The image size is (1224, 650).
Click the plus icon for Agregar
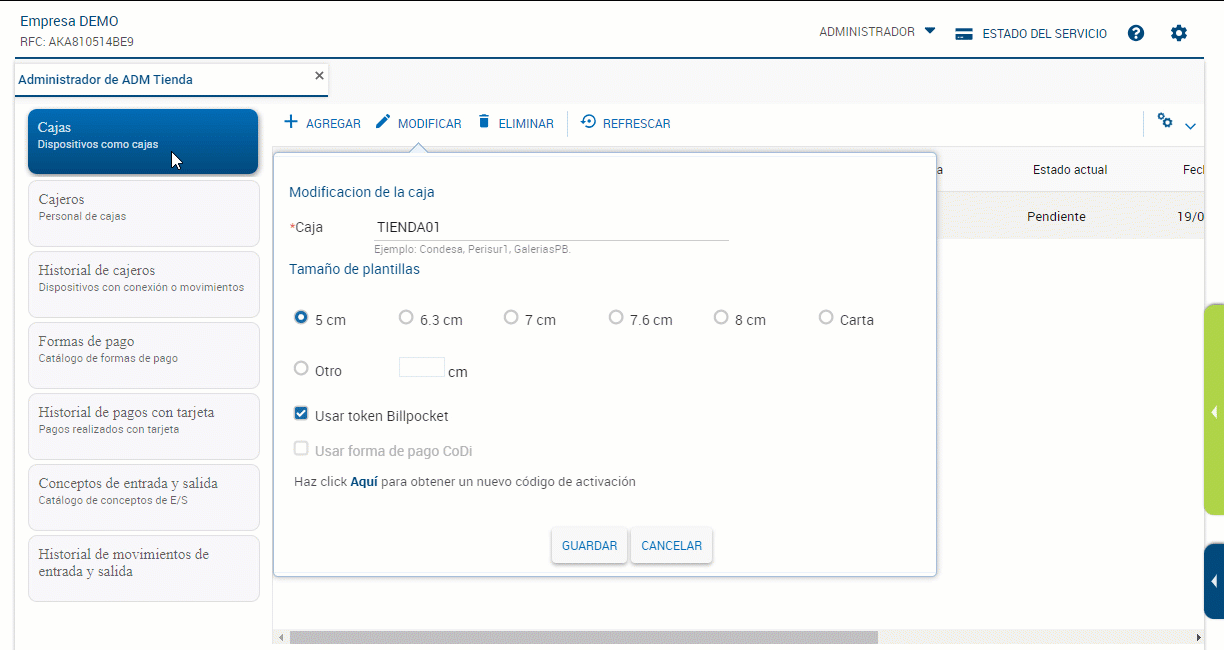click(x=291, y=122)
